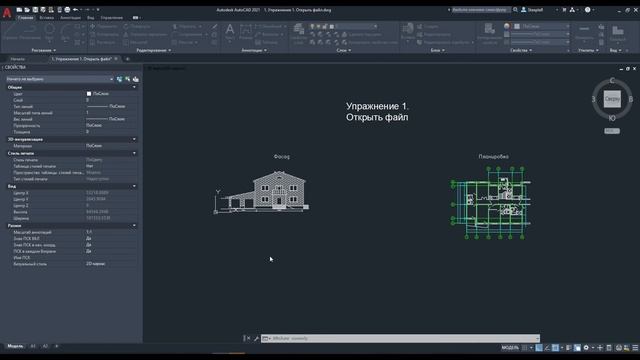Collapse the 3D-визуализация section

pos(134,140)
